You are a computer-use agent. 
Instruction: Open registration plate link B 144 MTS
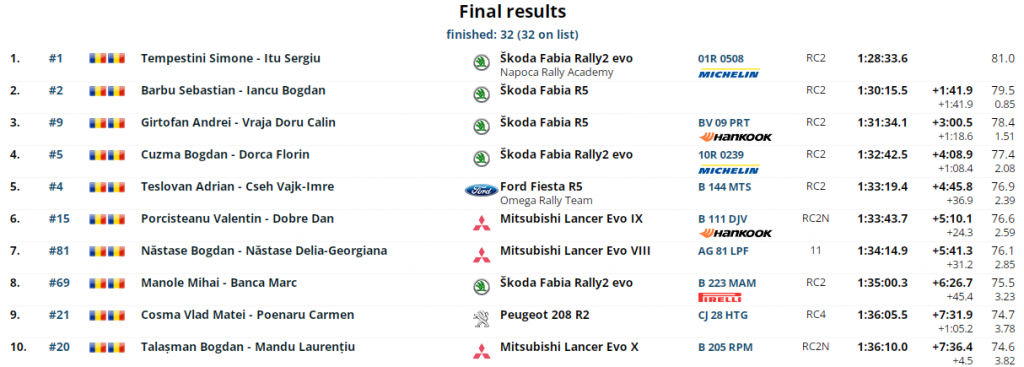point(724,187)
